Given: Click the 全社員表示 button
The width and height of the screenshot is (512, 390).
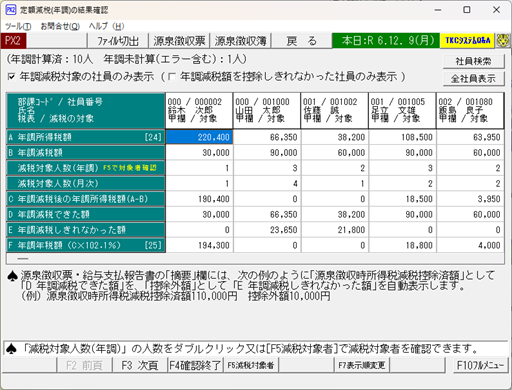Looking at the screenshot, I should 473,79.
